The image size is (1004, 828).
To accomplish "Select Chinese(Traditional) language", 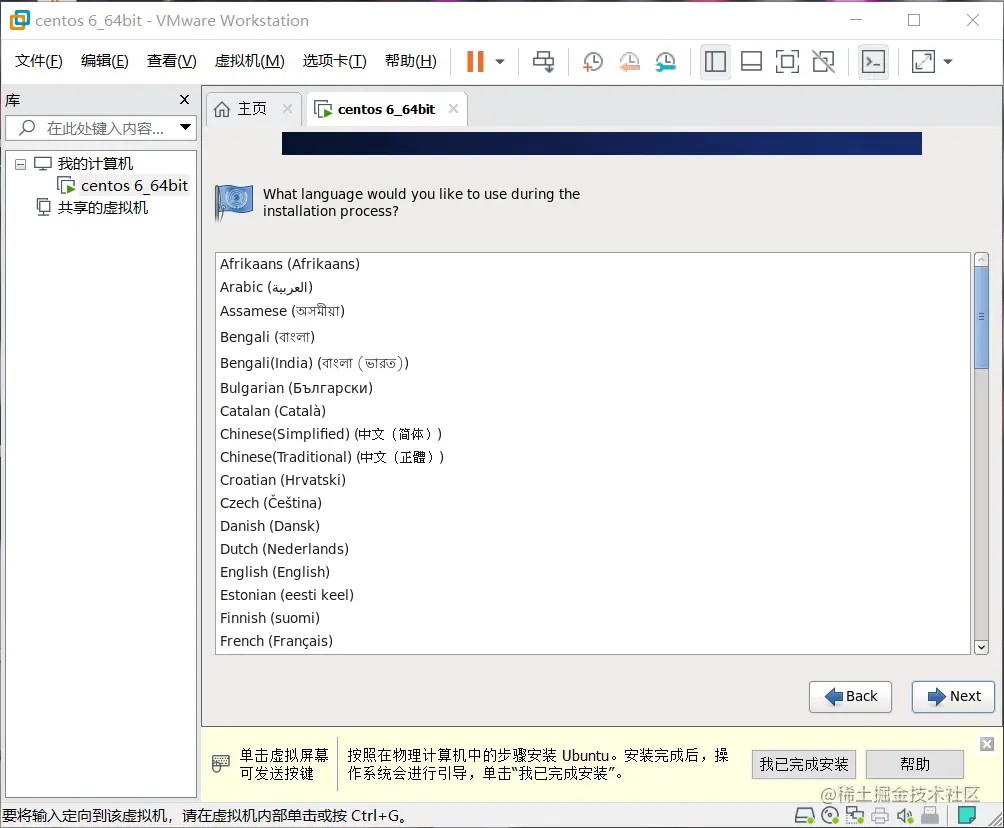I will click(593, 457).
